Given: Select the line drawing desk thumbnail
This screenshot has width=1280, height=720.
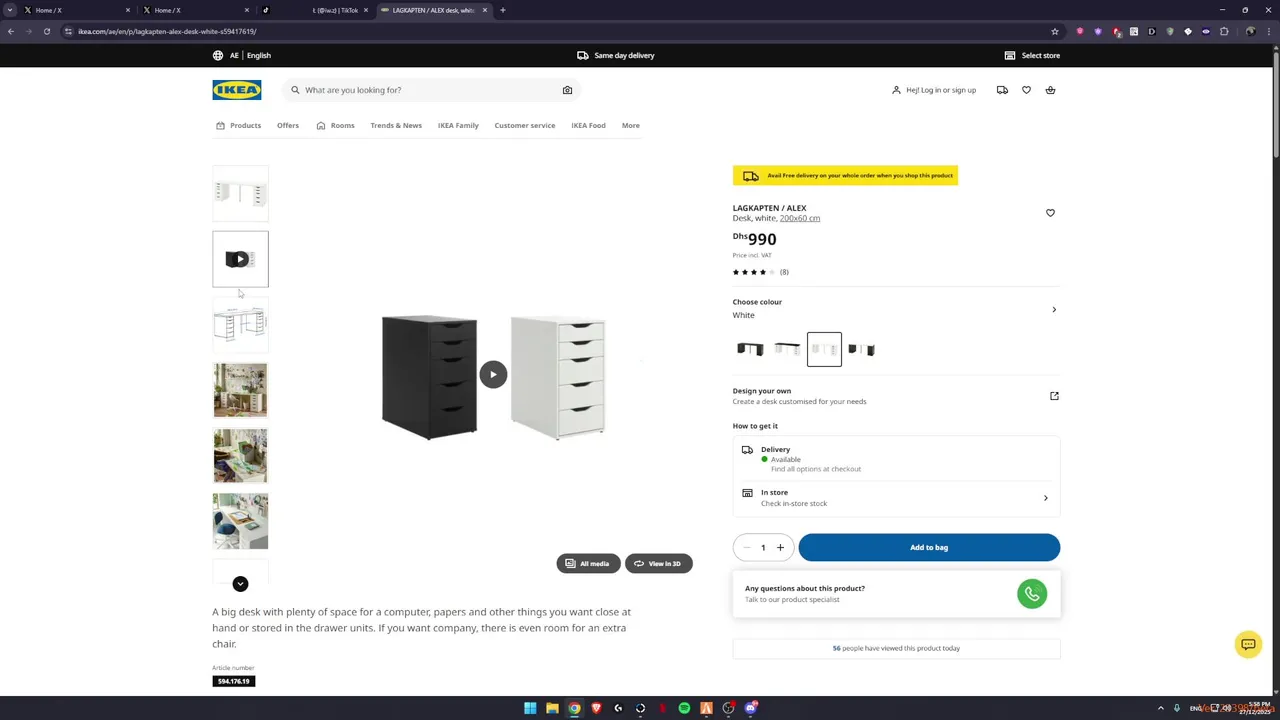Looking at the screenshot, I should point(240,324).
